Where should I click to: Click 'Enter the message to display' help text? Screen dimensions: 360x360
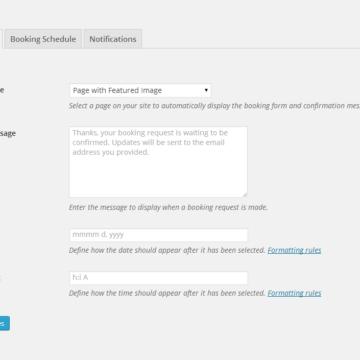168,207
